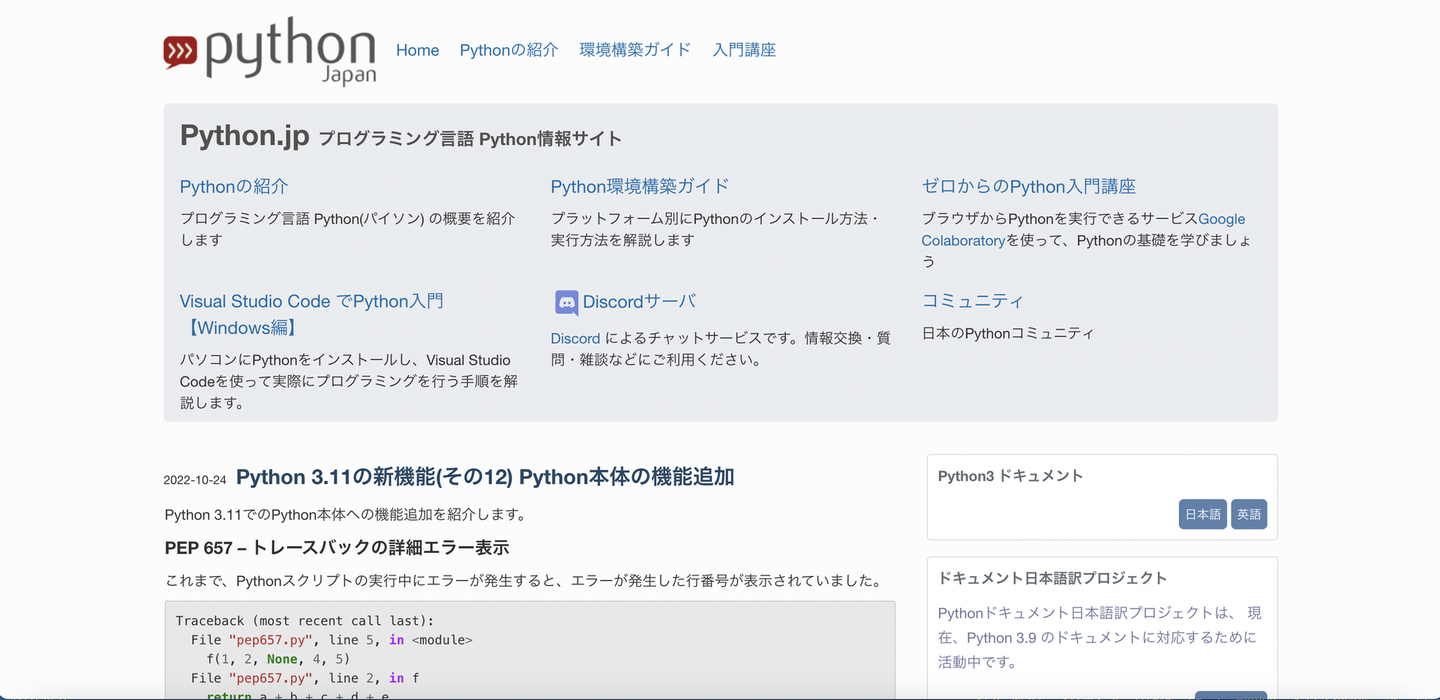Open the コミュニティ link
This screenshot has width=1440, height=700.
pyautogui.click(x=972, y=302)
